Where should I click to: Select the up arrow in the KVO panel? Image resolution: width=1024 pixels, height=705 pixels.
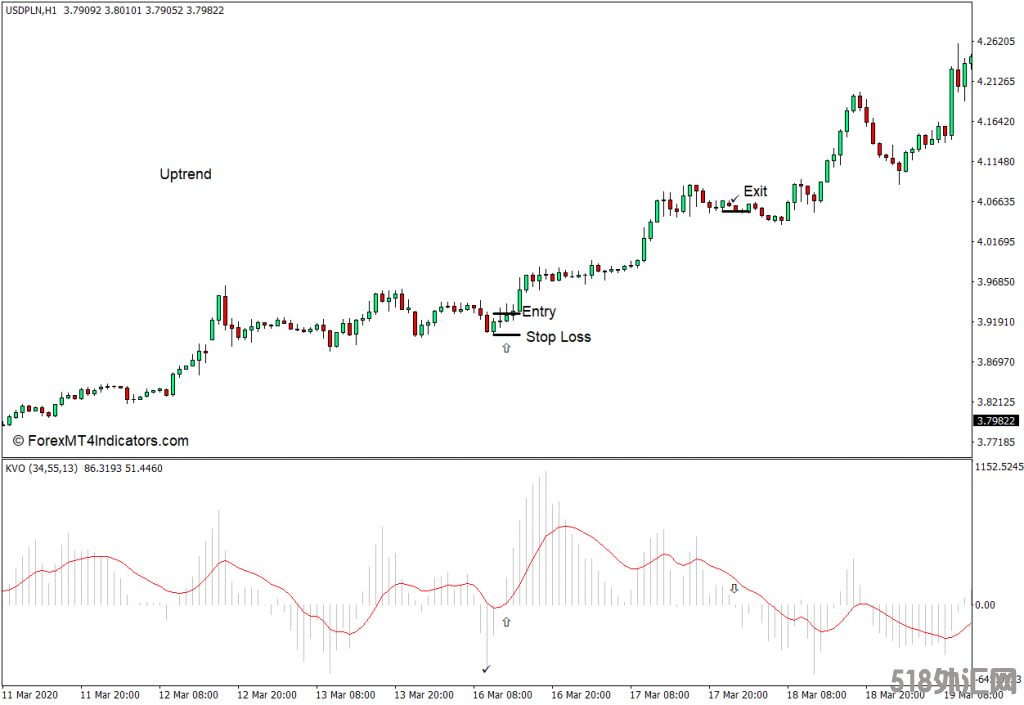tap(506, 622)
